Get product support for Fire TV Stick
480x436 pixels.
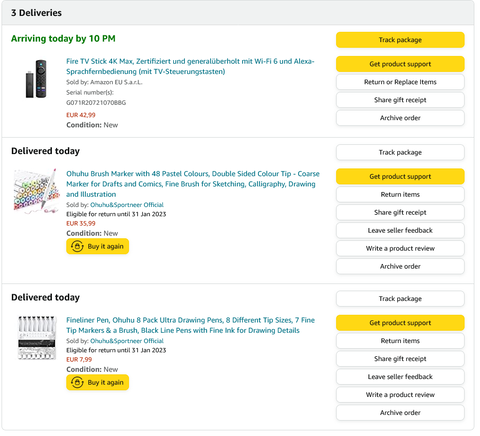(x=400, y=64)
